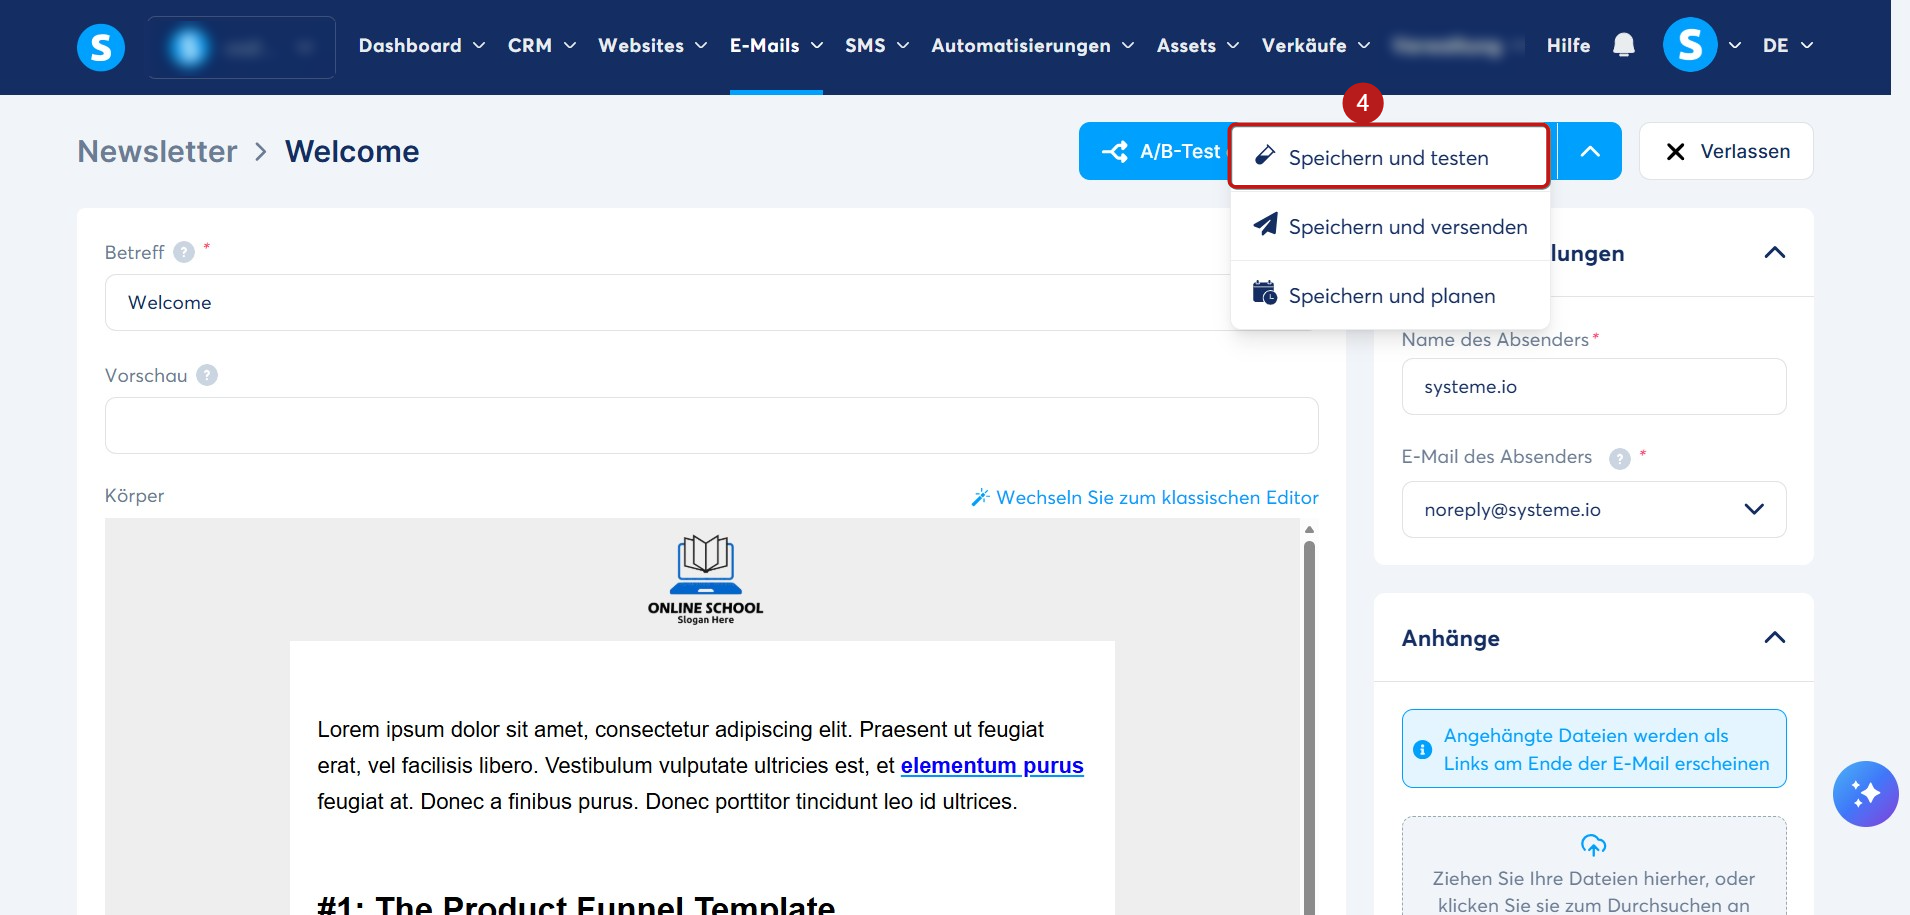The height and width of the screenshot is (915, 1910).
Task: Collapse the settings panel chevron
Action: tap(1775, 252)
